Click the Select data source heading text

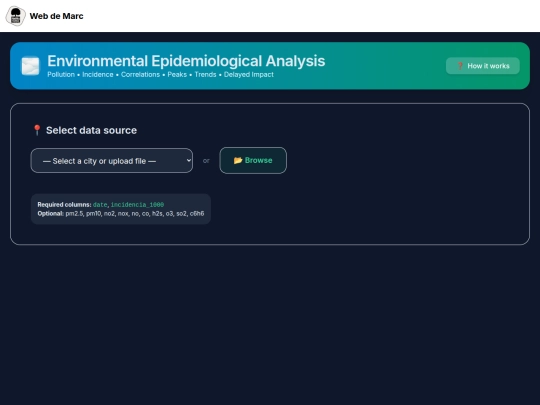pyautogui.click(x=91, y=130)
